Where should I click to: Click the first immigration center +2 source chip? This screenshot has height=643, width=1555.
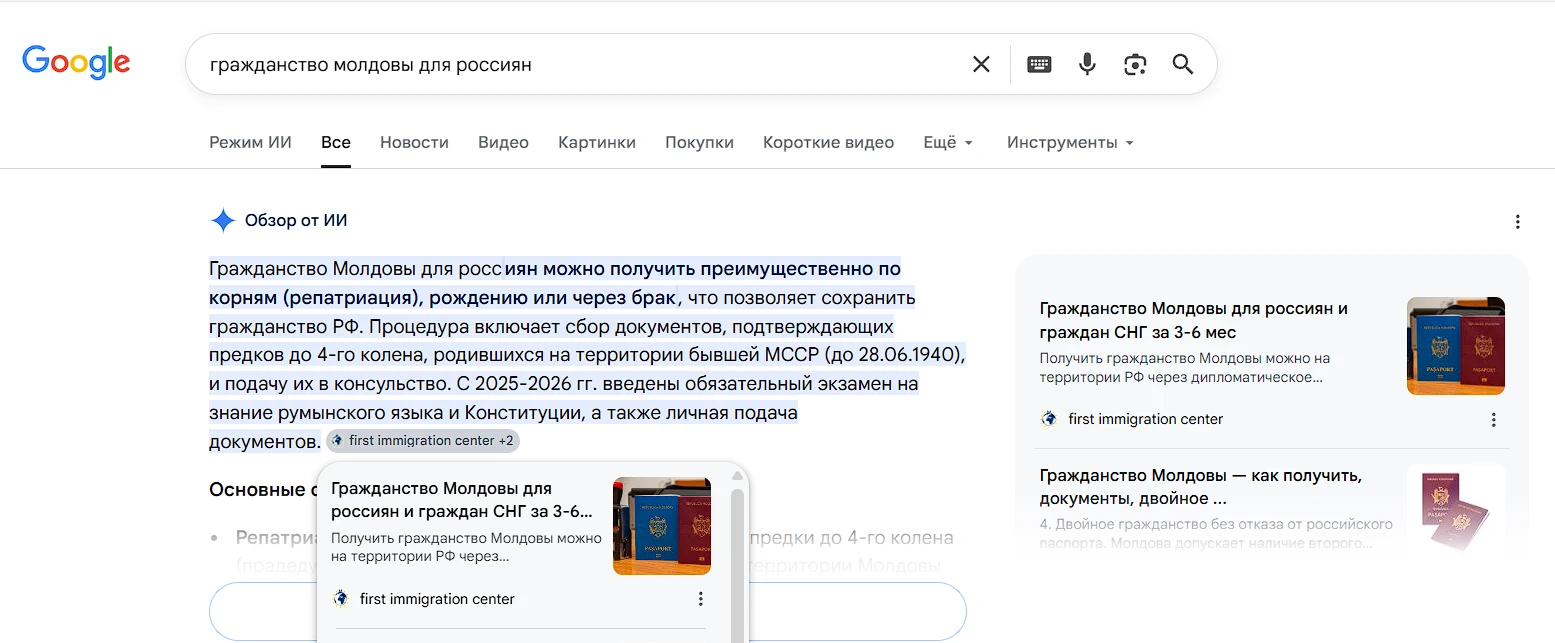coord(422,441)
